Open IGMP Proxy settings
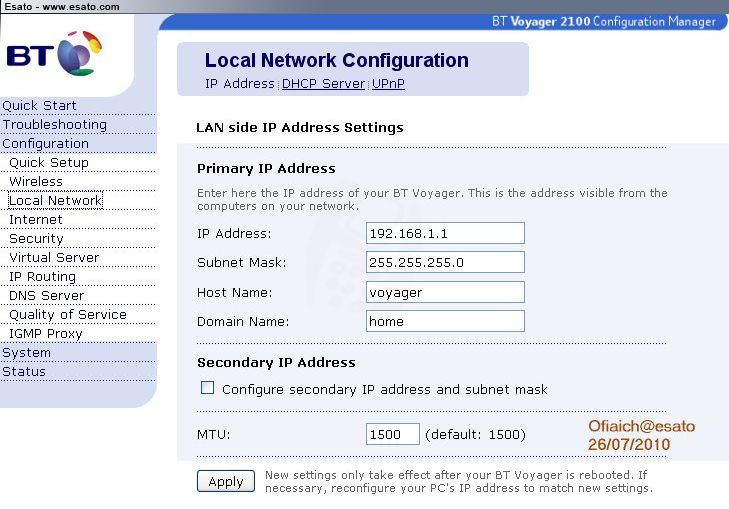This screenshot has width=729, height=509. (46, 334)
